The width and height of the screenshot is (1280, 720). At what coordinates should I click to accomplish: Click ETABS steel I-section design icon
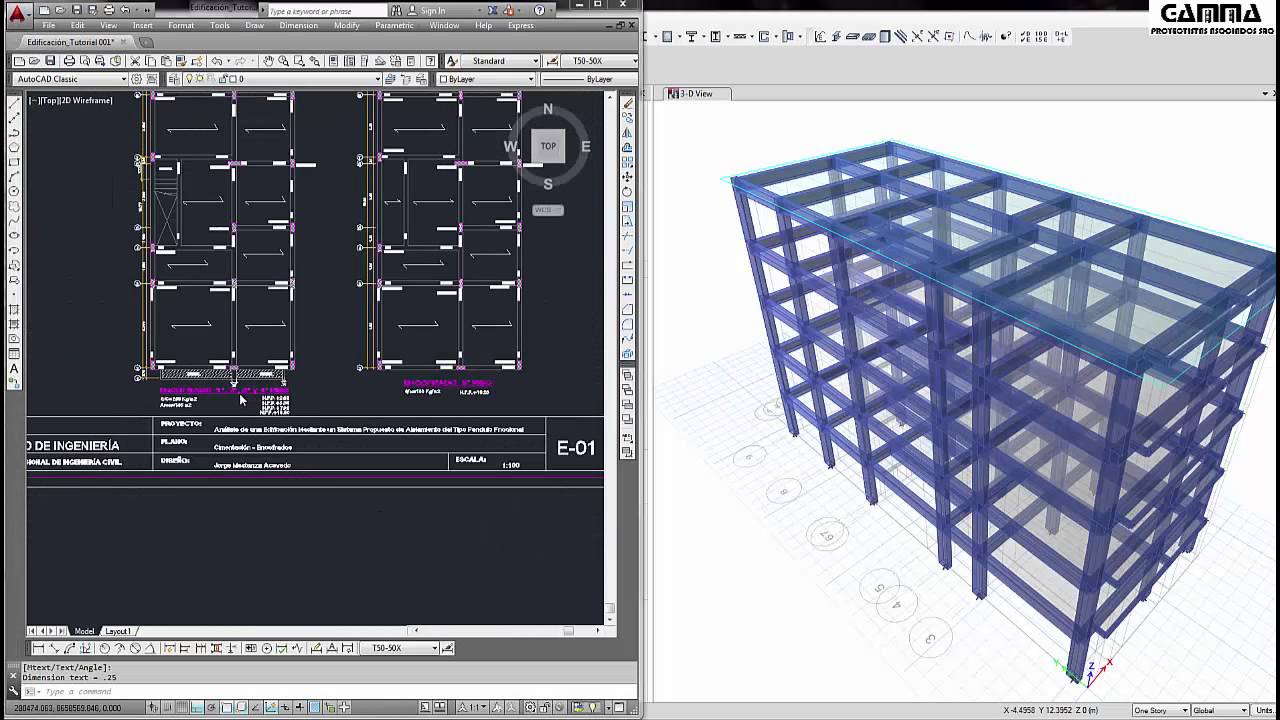pyautogui.click(x=715, y=37)
